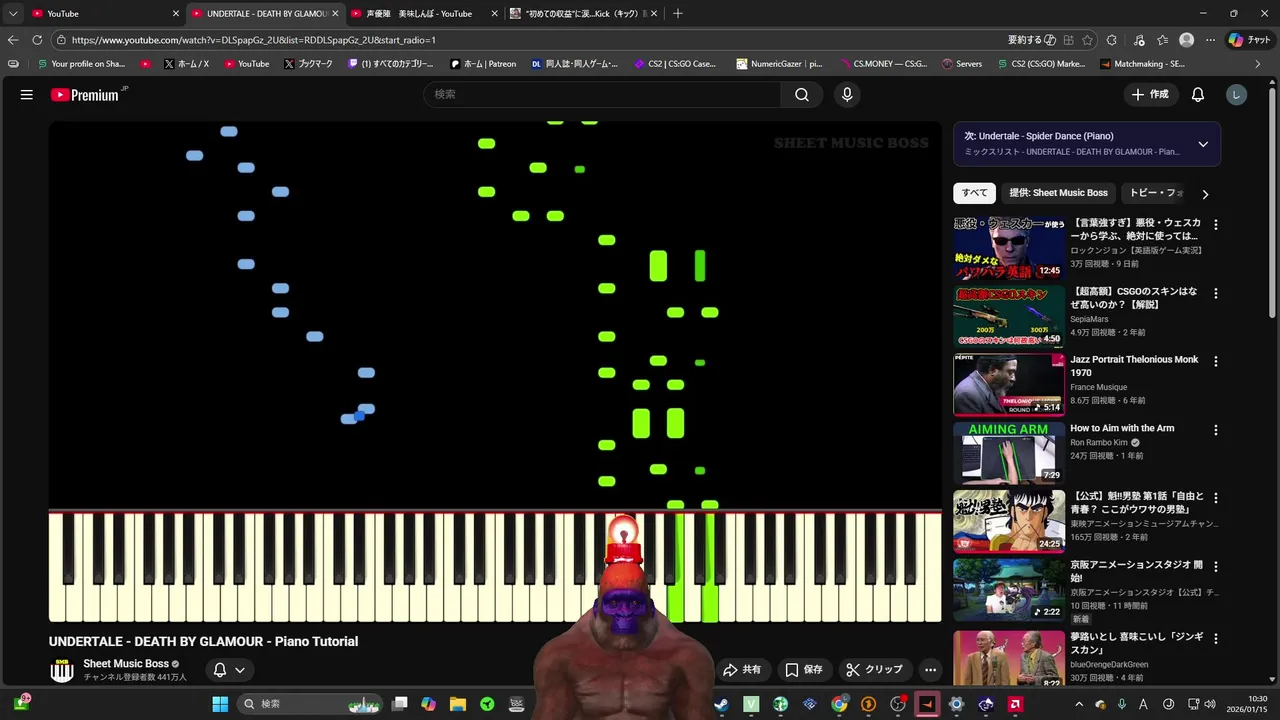Click the 保存 save button
The image size is (1280, 720).
pyautogui.click(x=804, y=670)
